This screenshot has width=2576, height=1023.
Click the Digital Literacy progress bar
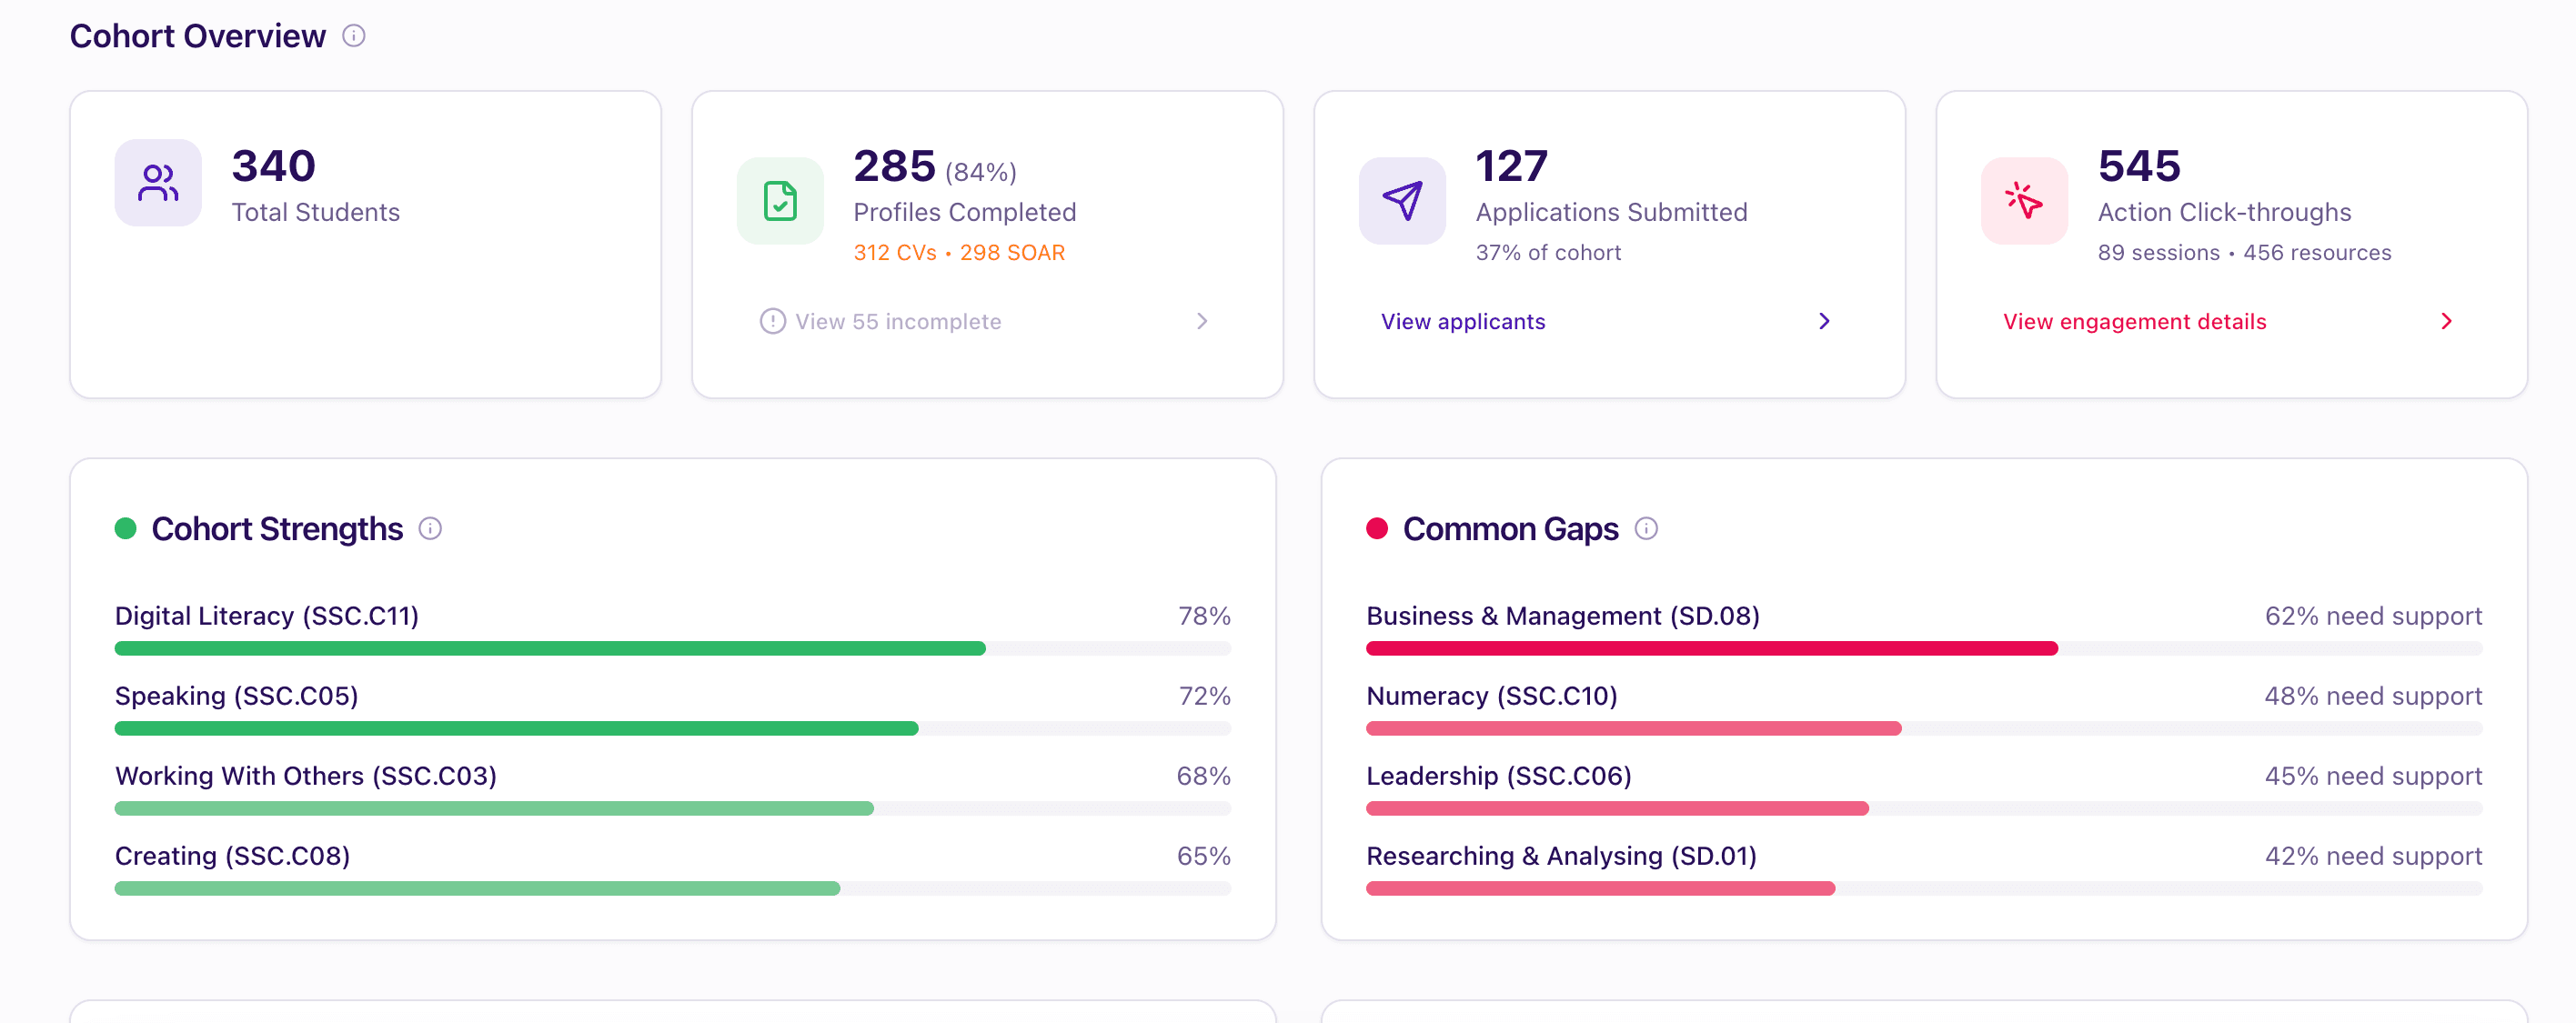[x=673, y=649]
